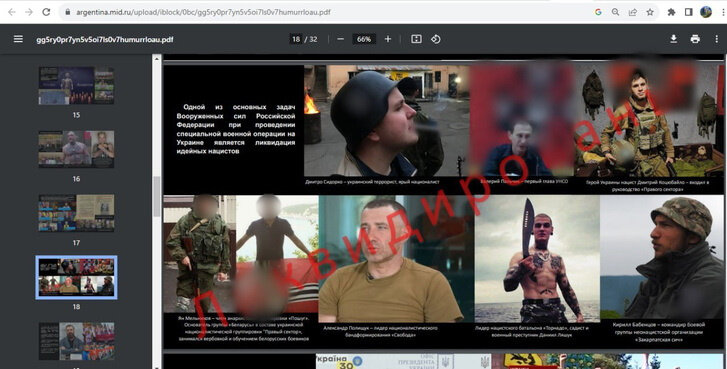Reload the PDF page

pos(46,13)
